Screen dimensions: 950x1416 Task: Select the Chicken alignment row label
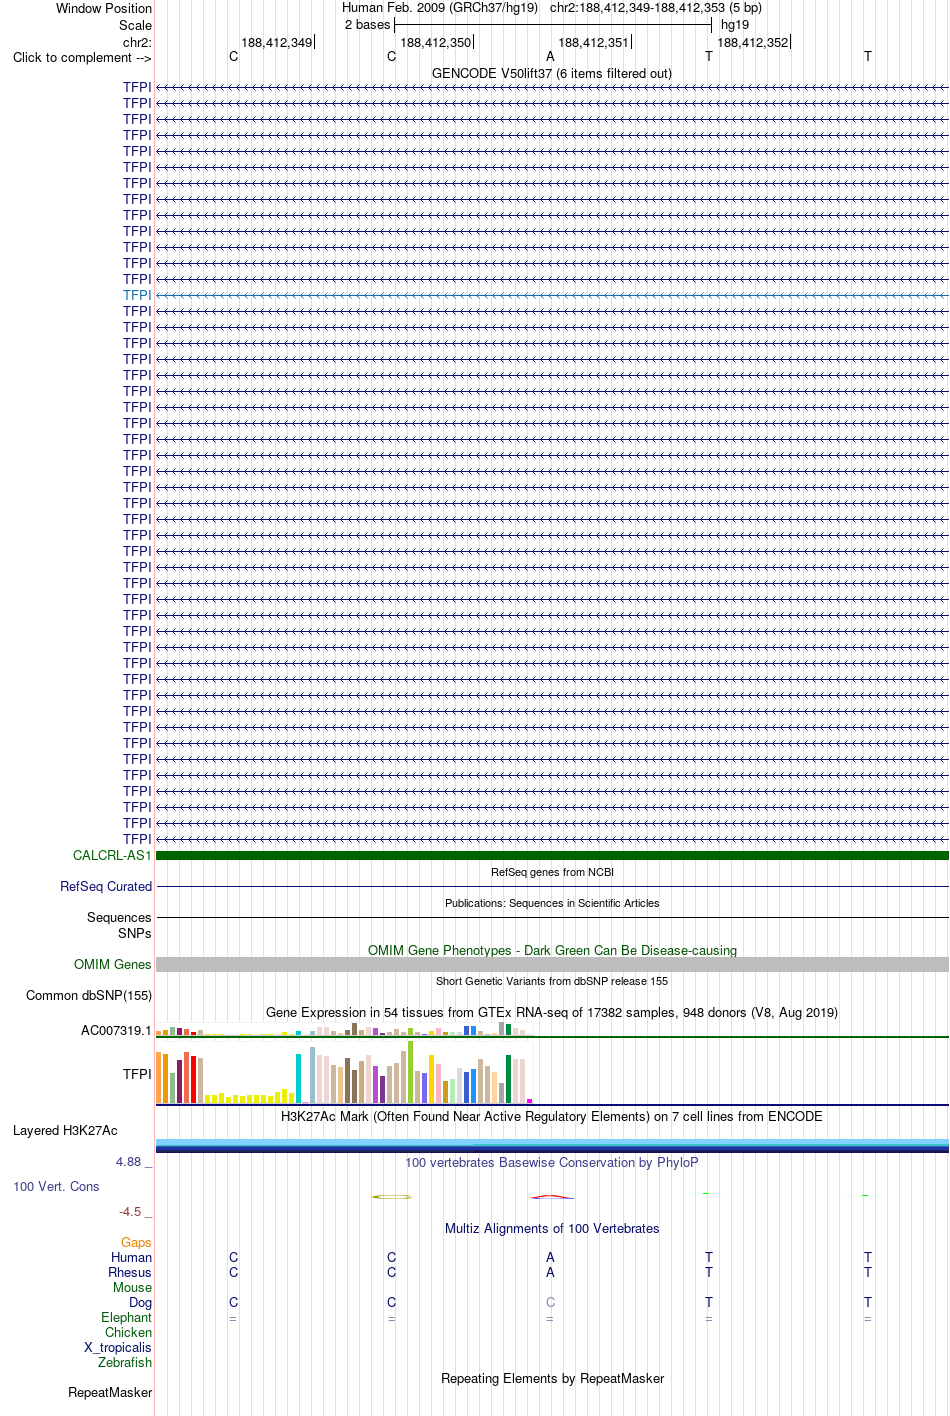(x=128, y=1332)
